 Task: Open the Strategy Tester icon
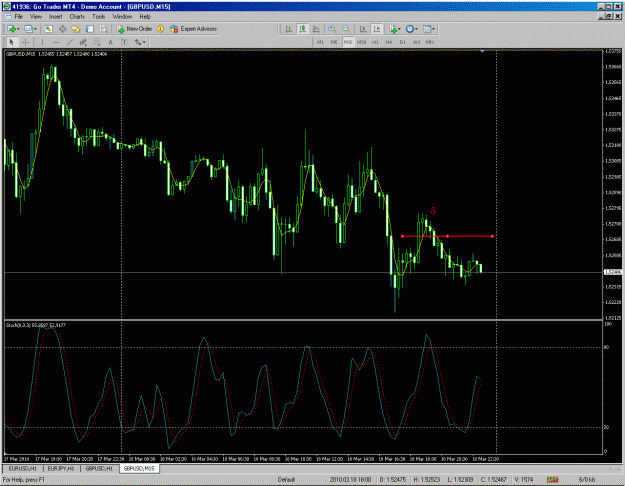[x=104, y=29]
